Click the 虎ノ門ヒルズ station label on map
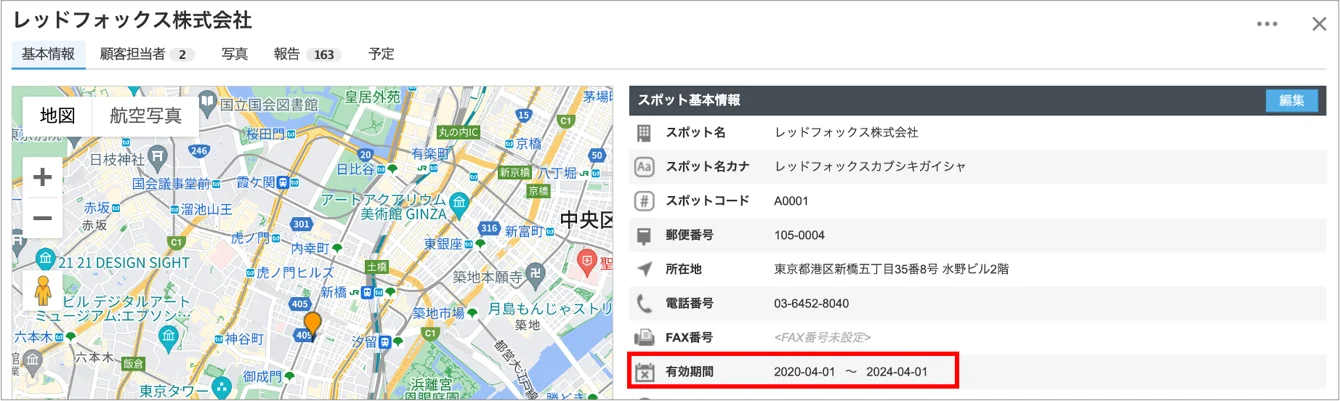 295,272
